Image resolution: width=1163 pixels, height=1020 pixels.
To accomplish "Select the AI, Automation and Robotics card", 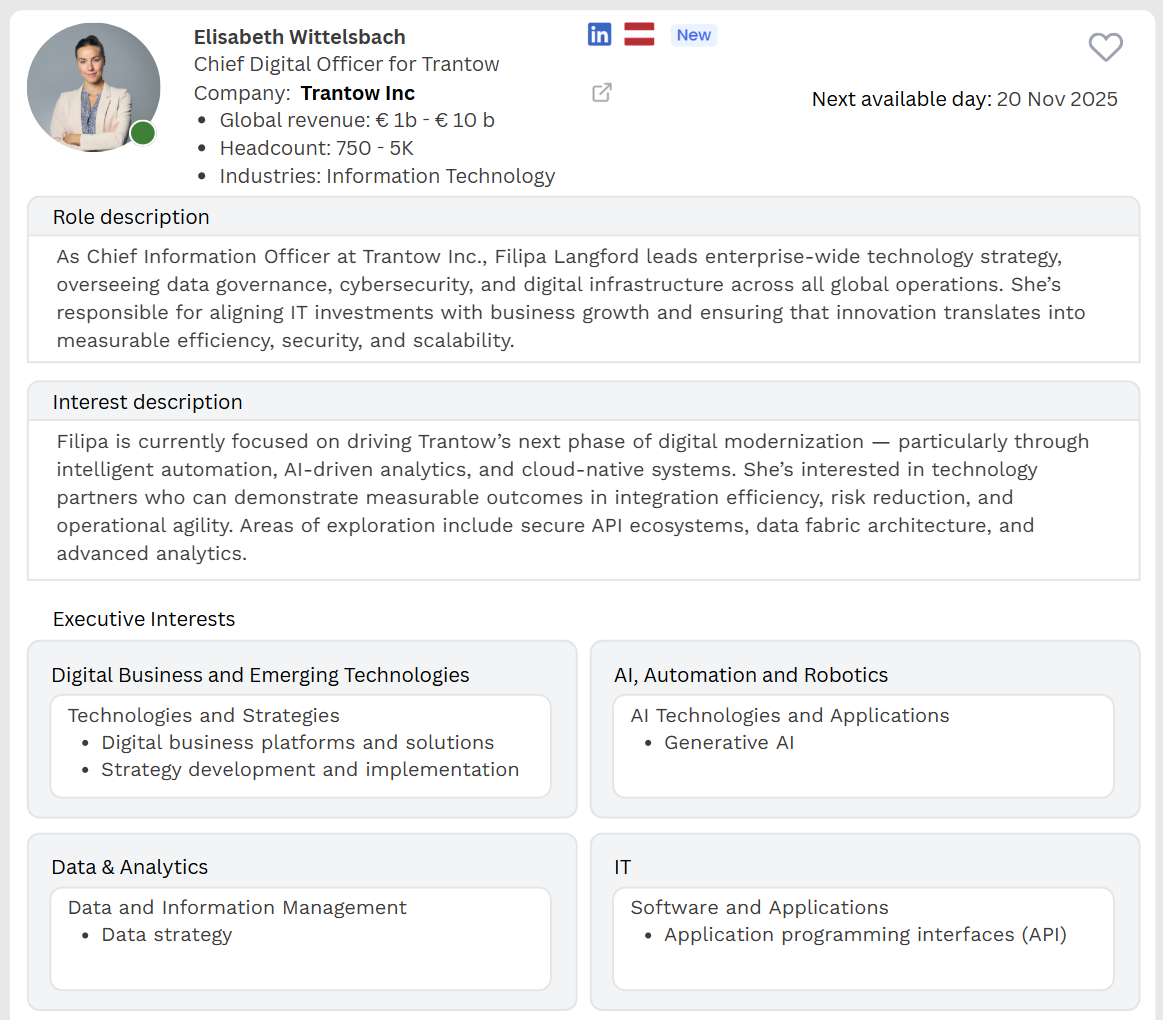I will [x=750, y=675].
